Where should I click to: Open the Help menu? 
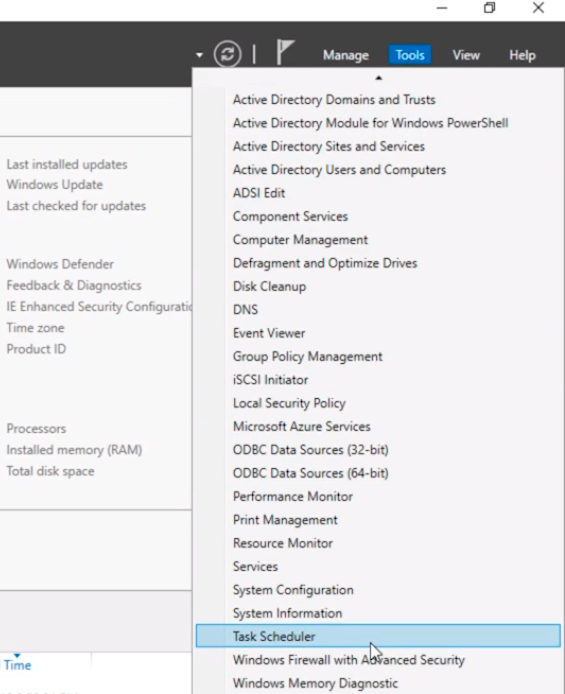[x=522, y=55]
